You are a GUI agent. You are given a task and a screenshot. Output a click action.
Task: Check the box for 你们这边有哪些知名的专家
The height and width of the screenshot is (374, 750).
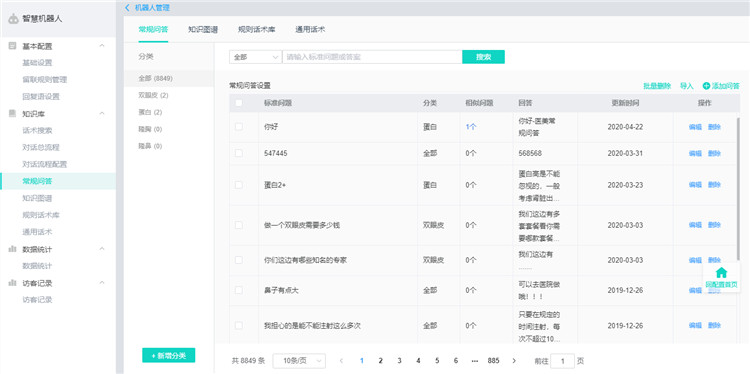[x=239, y=260]
